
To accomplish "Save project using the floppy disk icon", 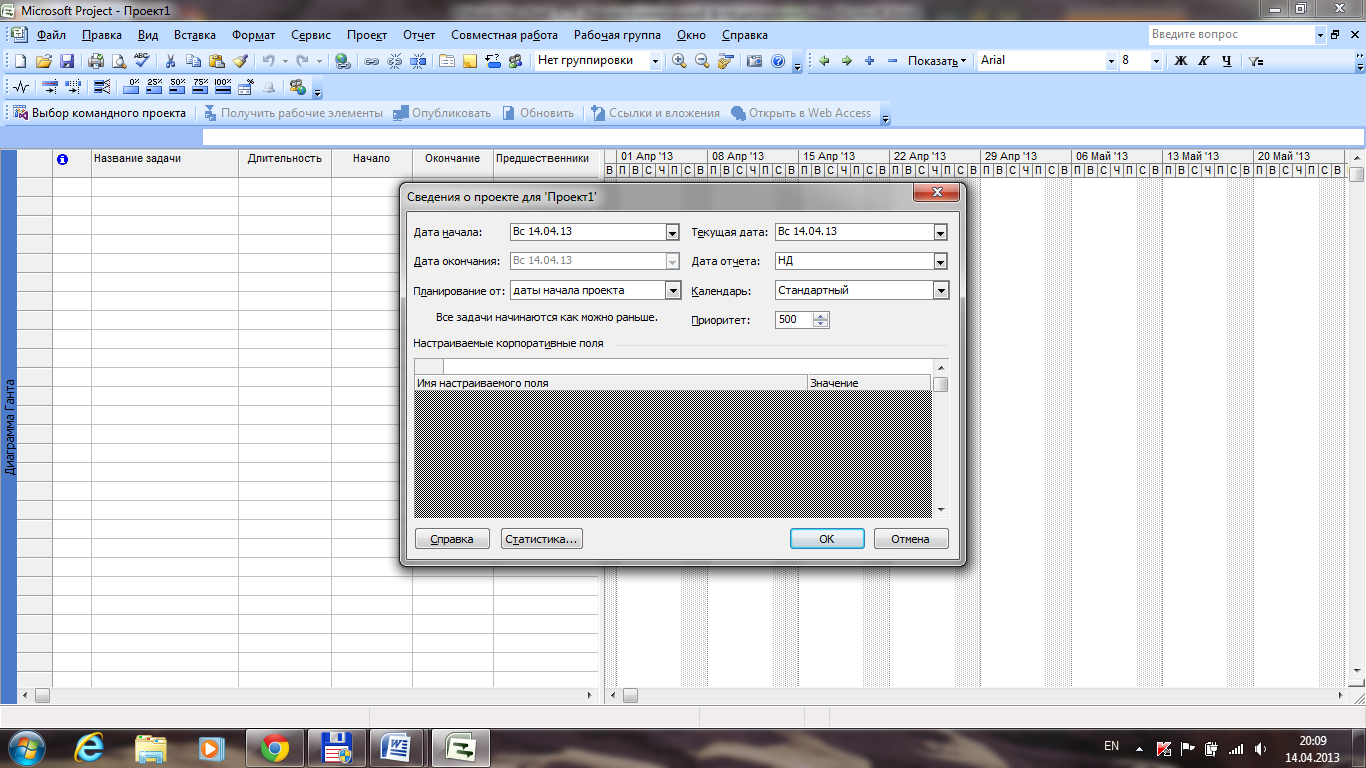I will pyautogui.click(x=67, y=61).
